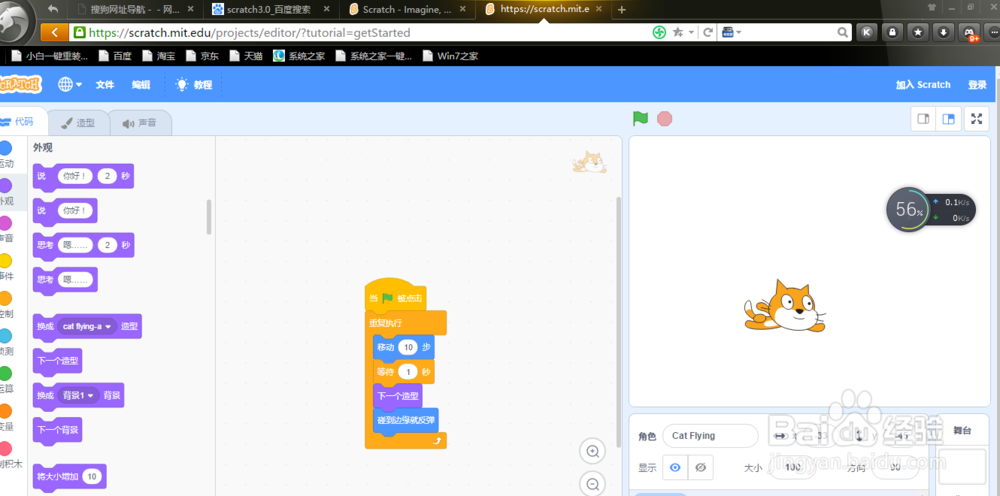Image resolution: width=1000 pixels, height=496 pixels.
Task: Select the blue motion category circle
Action: [x=5, y=149]
